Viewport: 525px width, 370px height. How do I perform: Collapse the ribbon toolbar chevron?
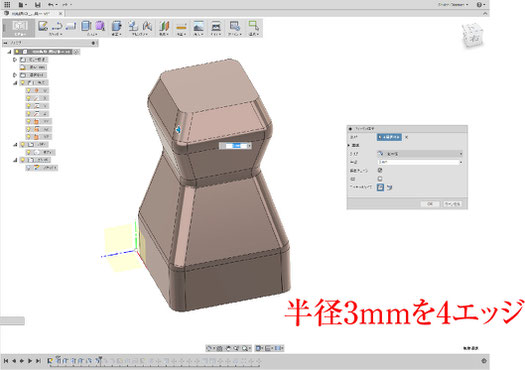click(x=485, y=13)
